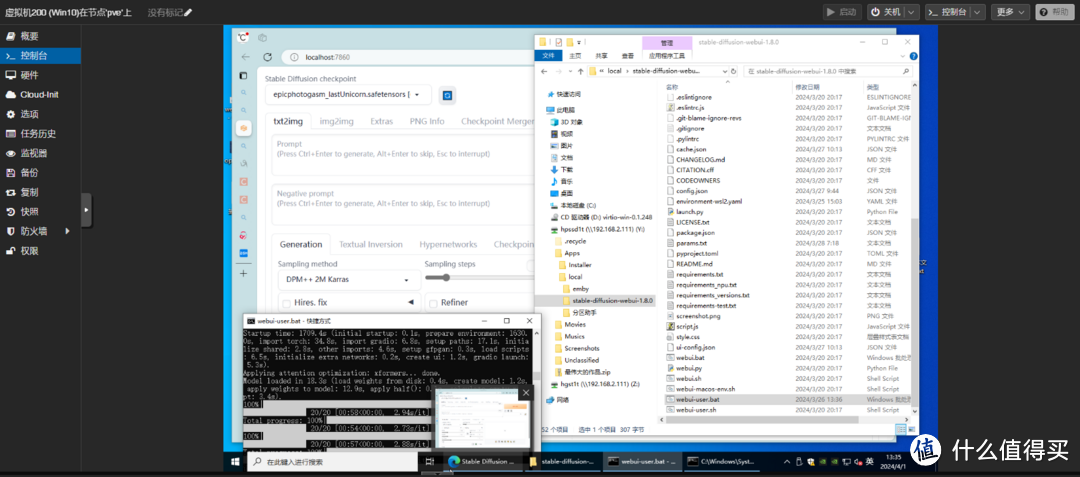Click browser back arrow
Screen dimensions: 1080x477
pyautogui.click(x=245, y=57)
